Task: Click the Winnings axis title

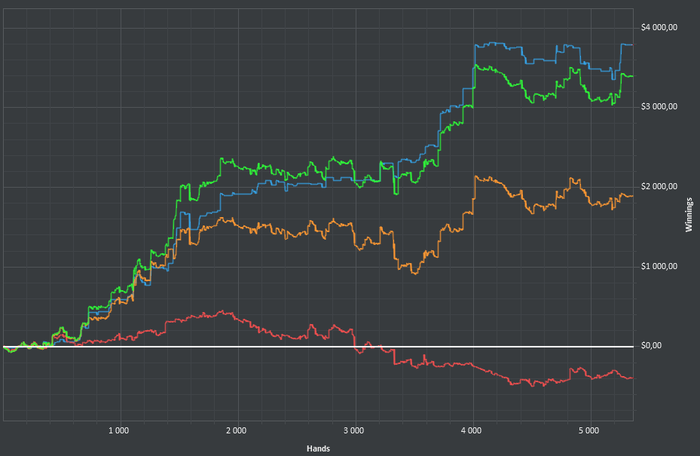Action: pos(689,214)
